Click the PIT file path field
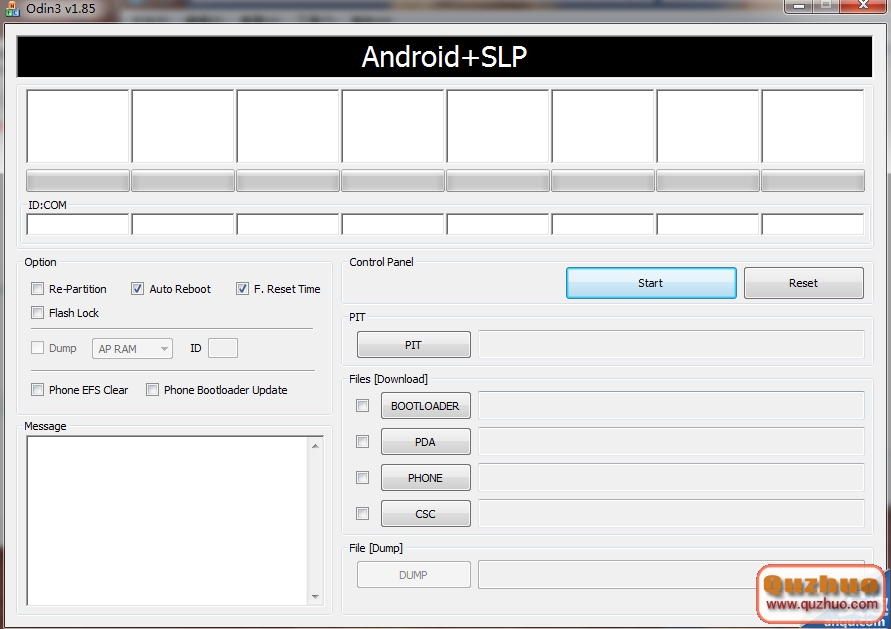 point(671,344)
